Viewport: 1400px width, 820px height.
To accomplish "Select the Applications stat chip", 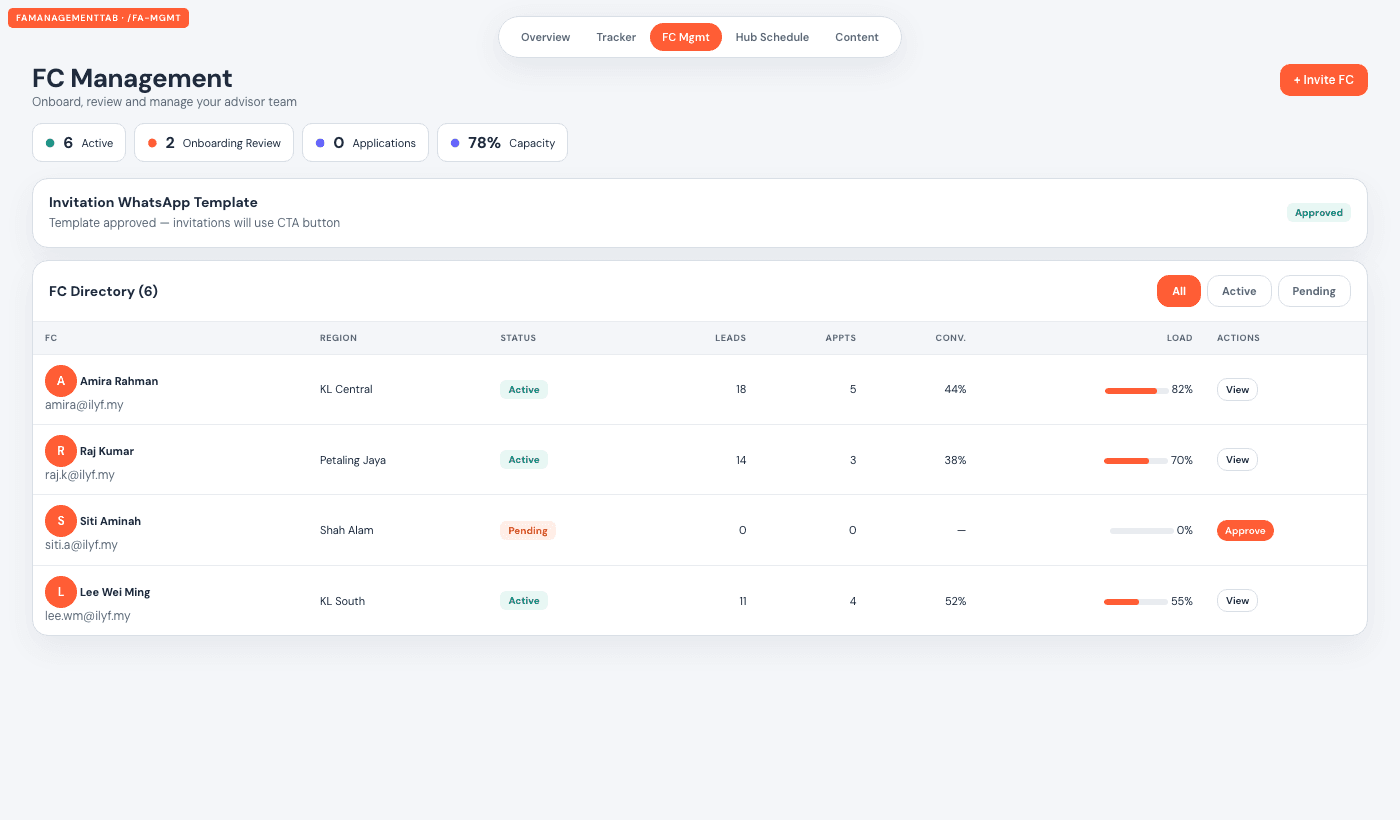I will pos(365,143).
